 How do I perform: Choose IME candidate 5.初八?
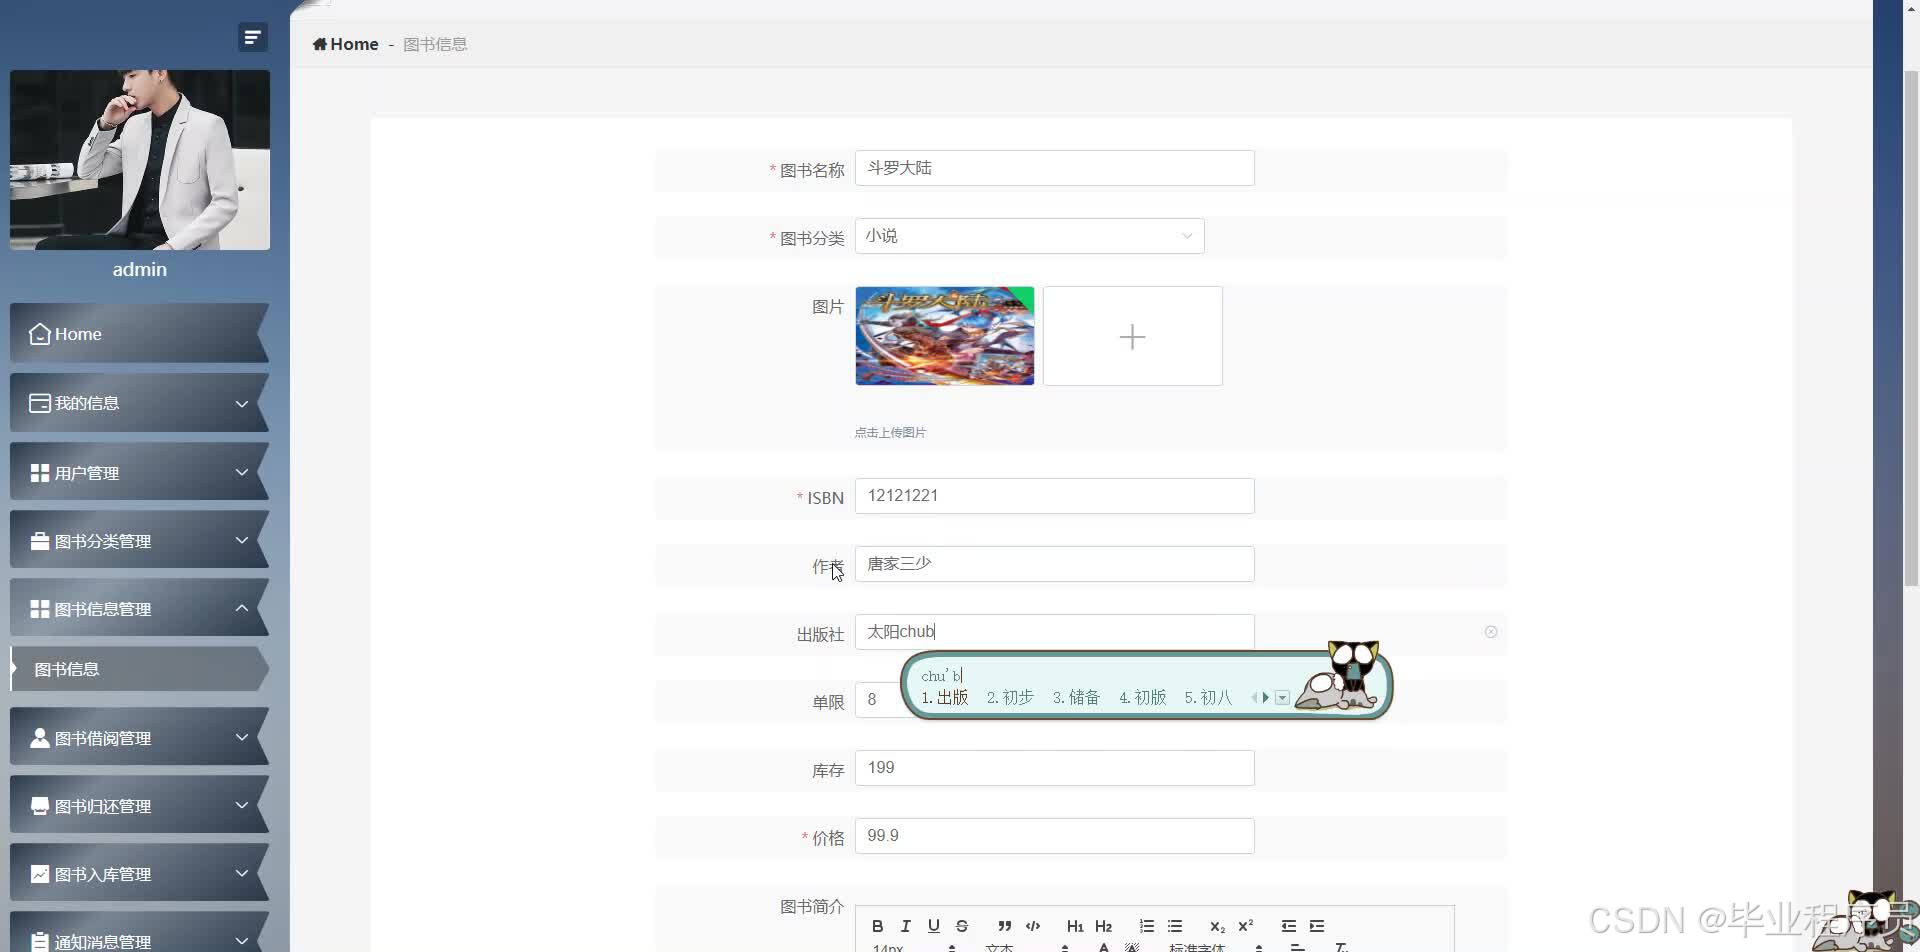1208,698
